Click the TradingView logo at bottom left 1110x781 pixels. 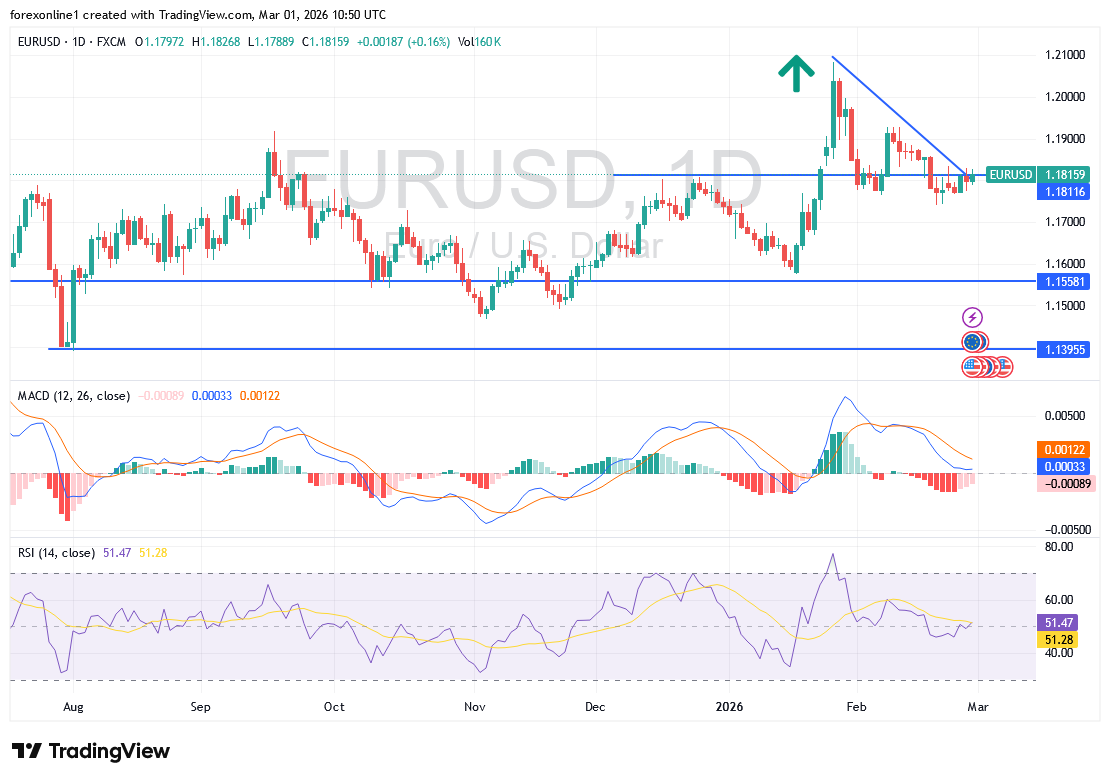(91, 751)
